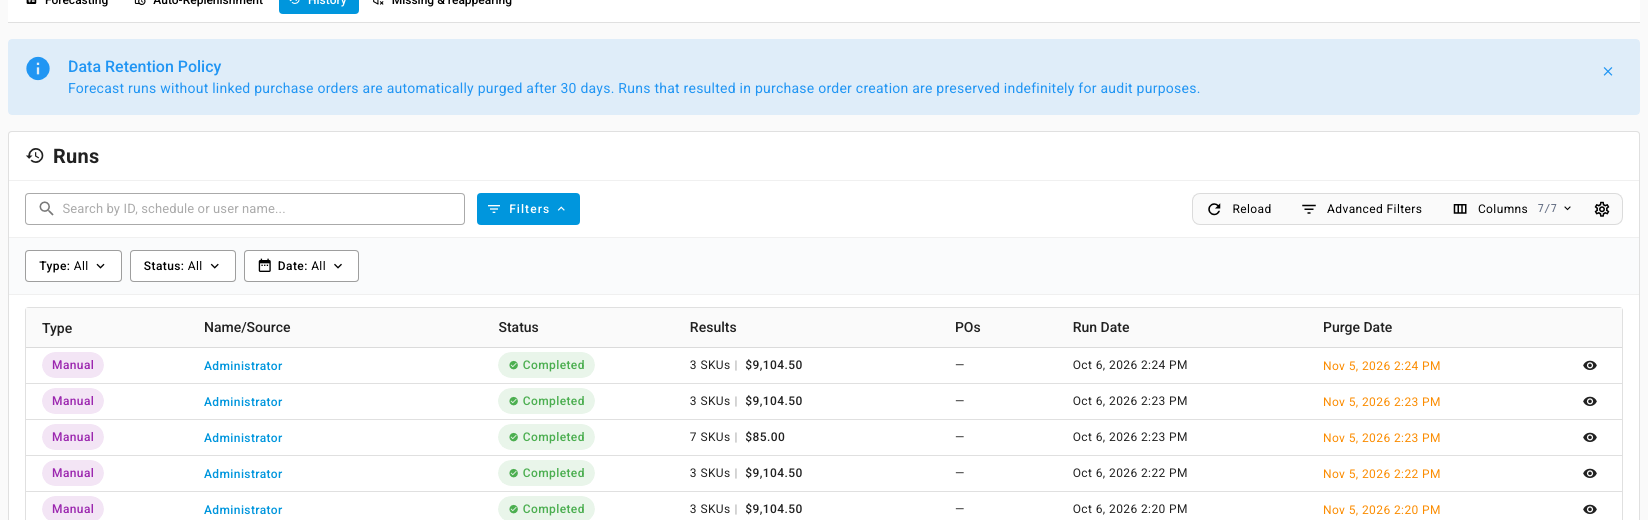The width and height of the screenshot is (1648, 520).
Task: Select the History tab
Action: (x=318, y=3)
